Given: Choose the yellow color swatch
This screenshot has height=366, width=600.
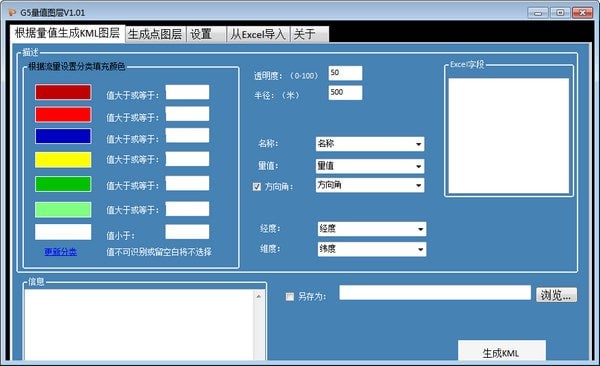Looking at the screenshot, I should (x=63, y=160).
